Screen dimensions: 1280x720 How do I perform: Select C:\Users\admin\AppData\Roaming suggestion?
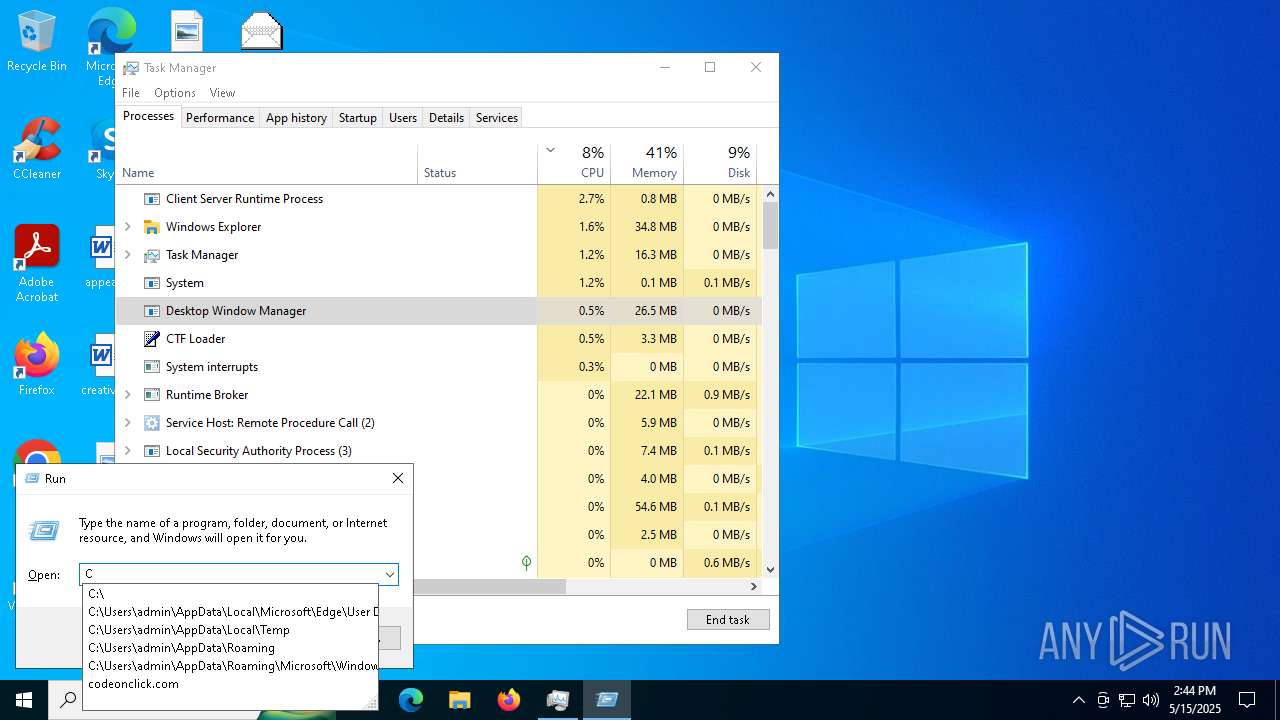(230, 648)
